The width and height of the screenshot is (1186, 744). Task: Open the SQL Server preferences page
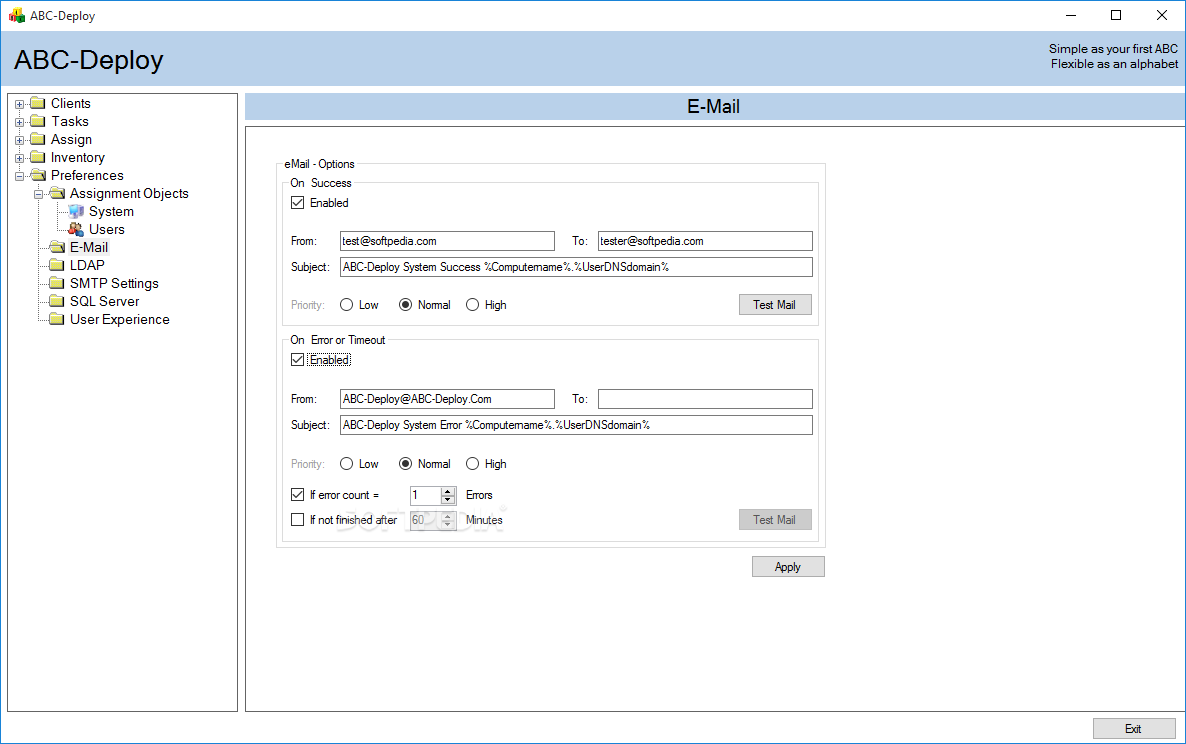click(x=104, y=302)
